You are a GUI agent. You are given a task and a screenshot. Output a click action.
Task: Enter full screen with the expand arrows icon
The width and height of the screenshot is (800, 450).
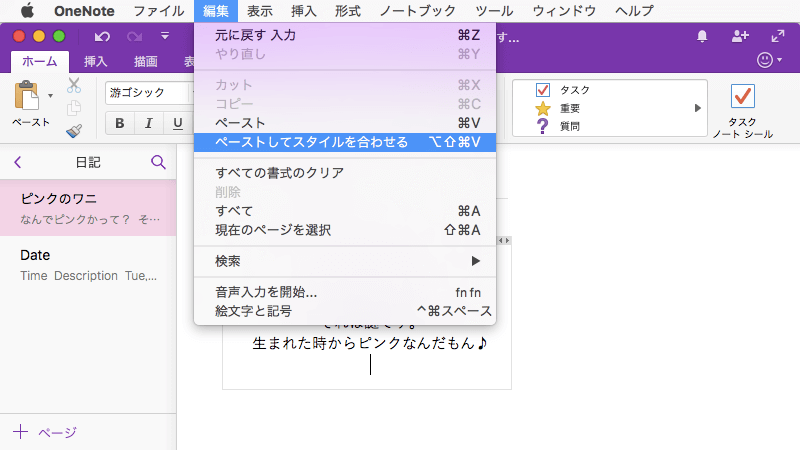[x=778, y=36]
